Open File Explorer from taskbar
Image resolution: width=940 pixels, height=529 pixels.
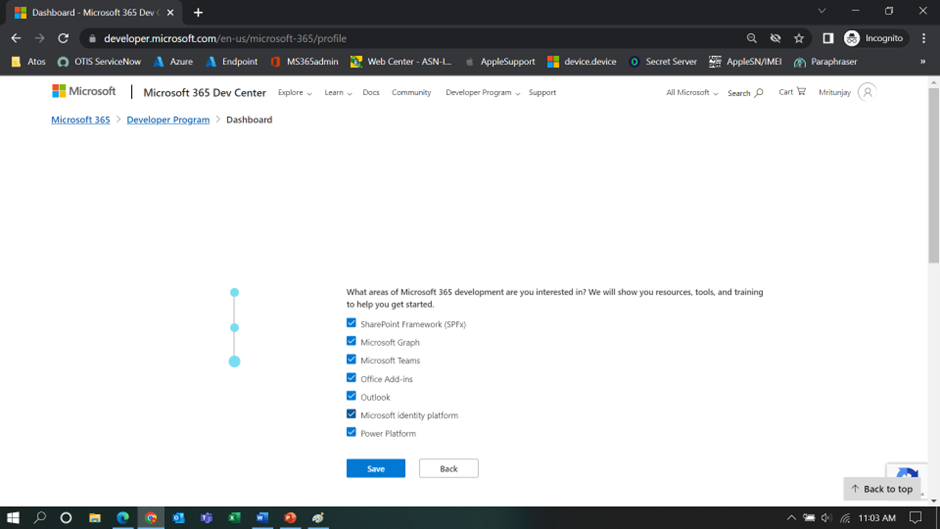tap(95, 518)
